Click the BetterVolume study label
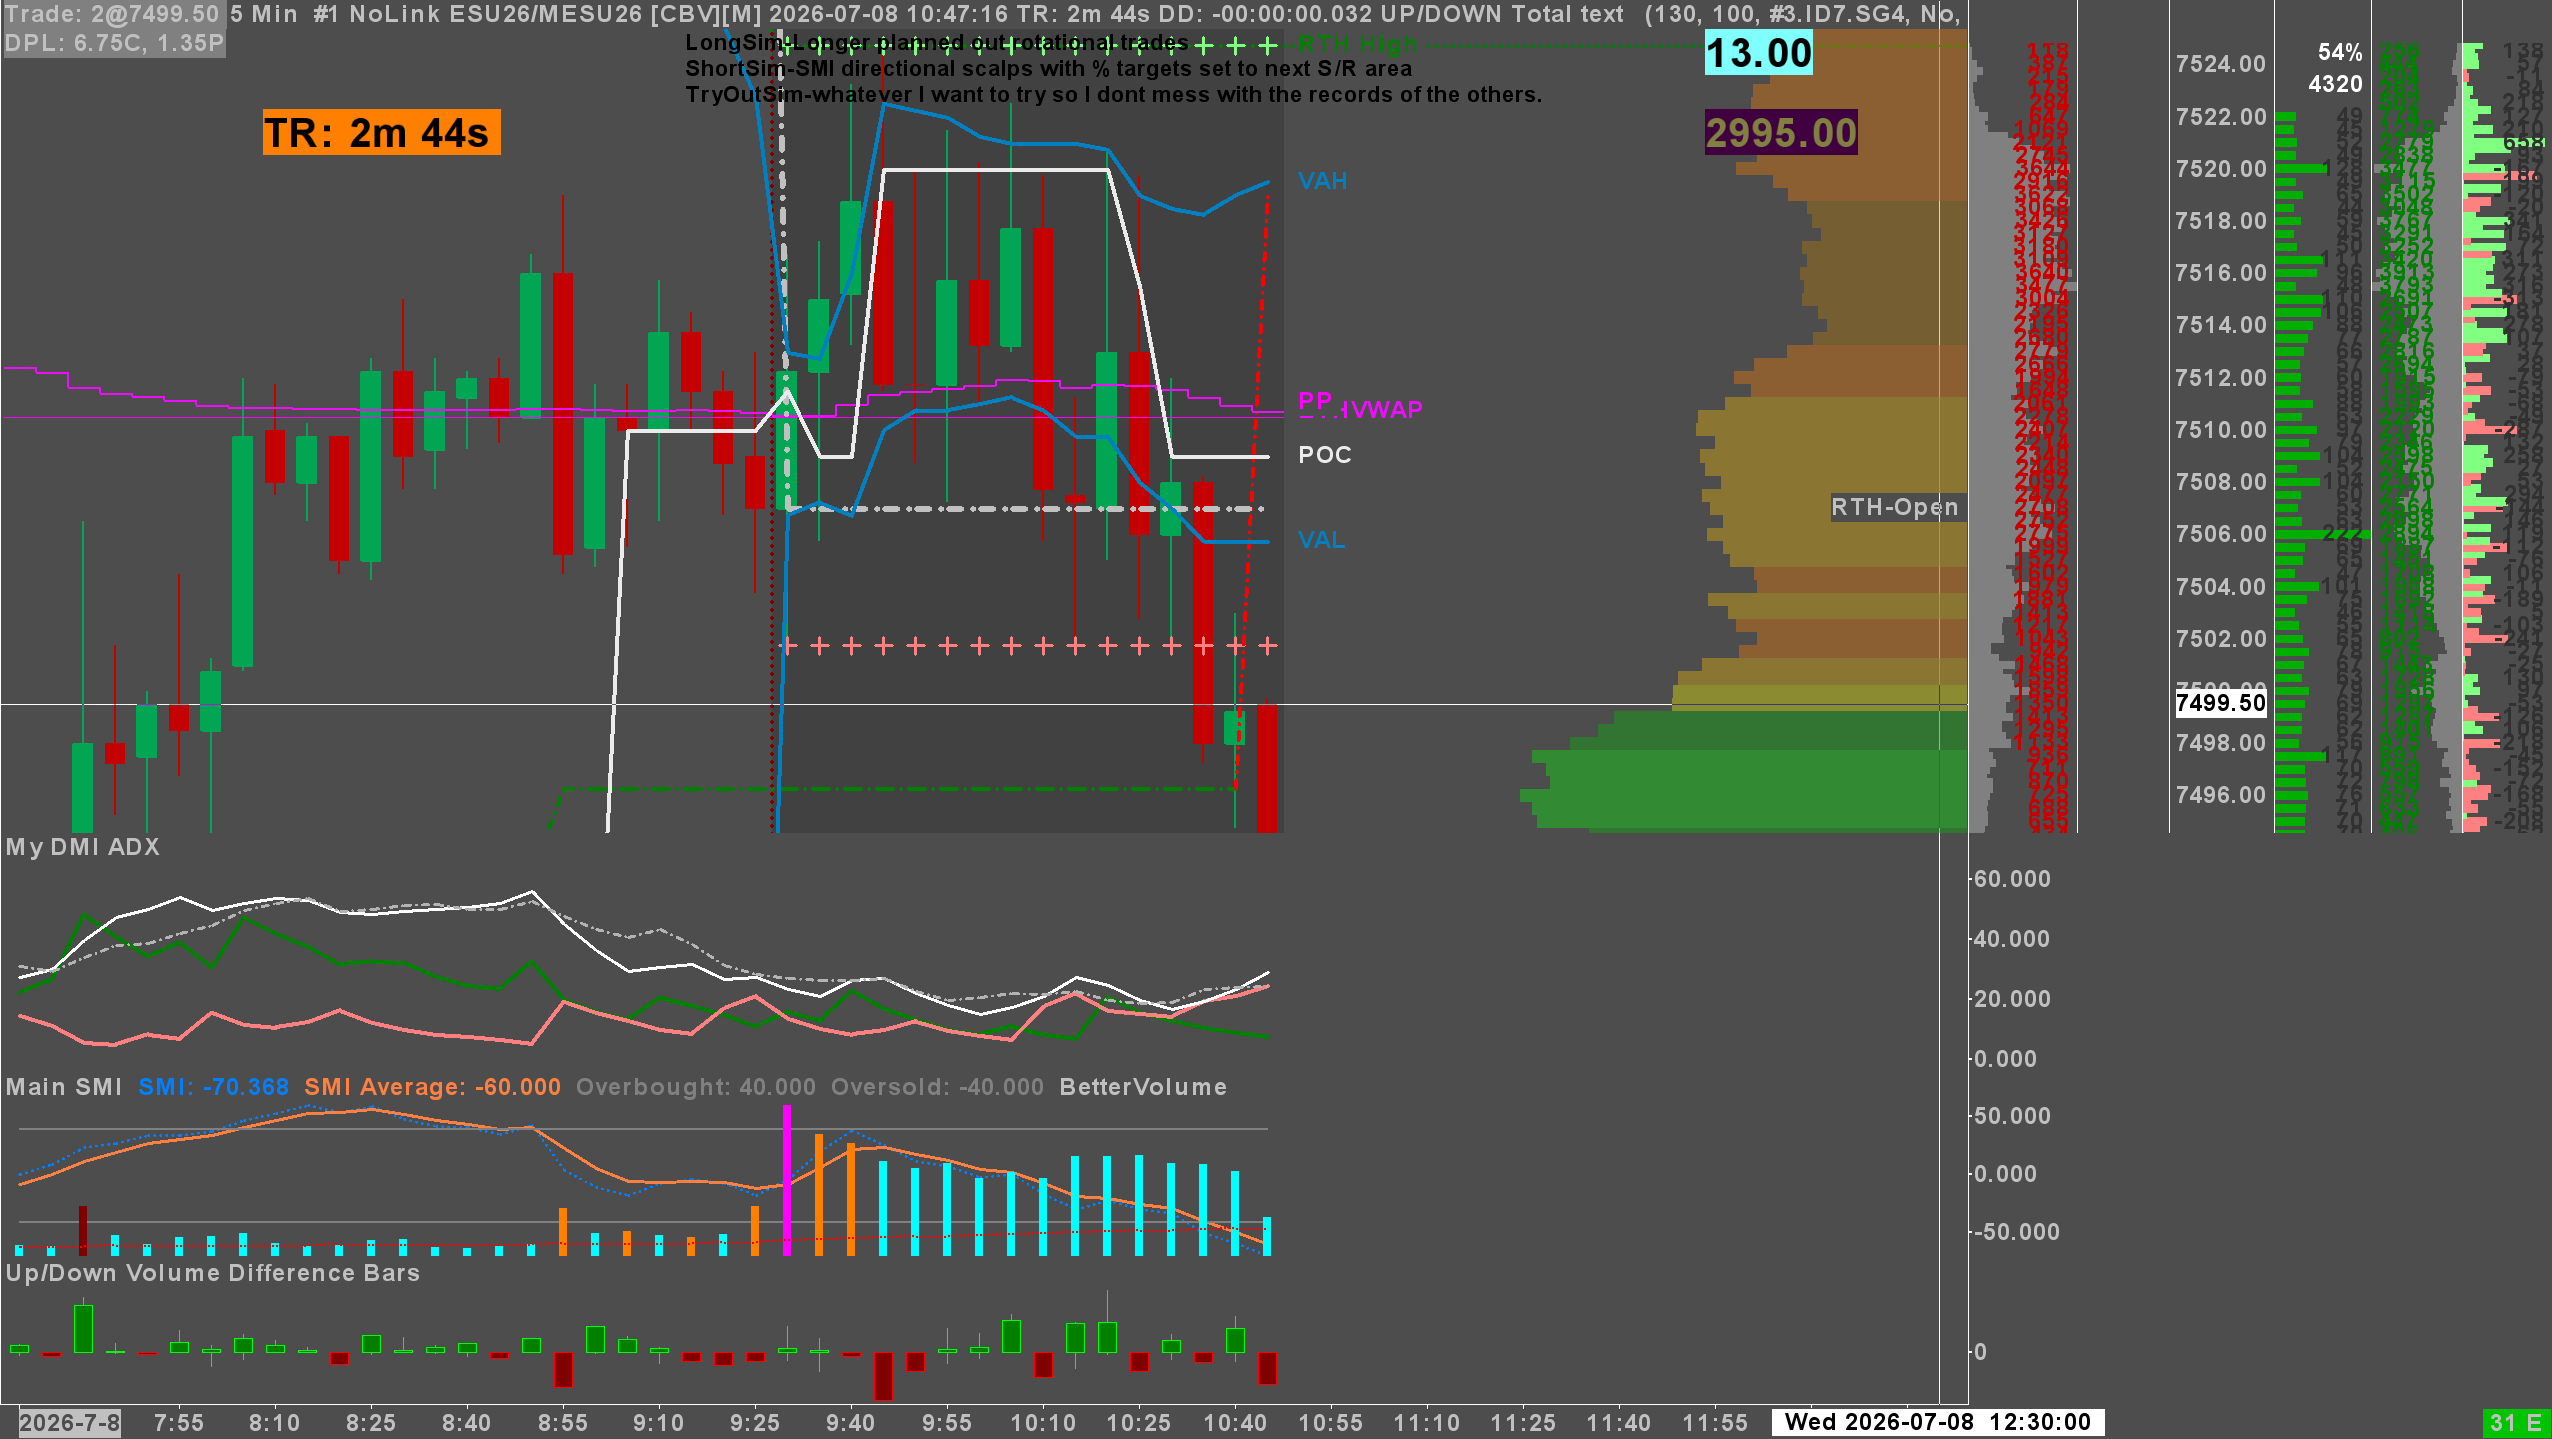This screenshot has width=2552, height=1439. point(1143,1087)
